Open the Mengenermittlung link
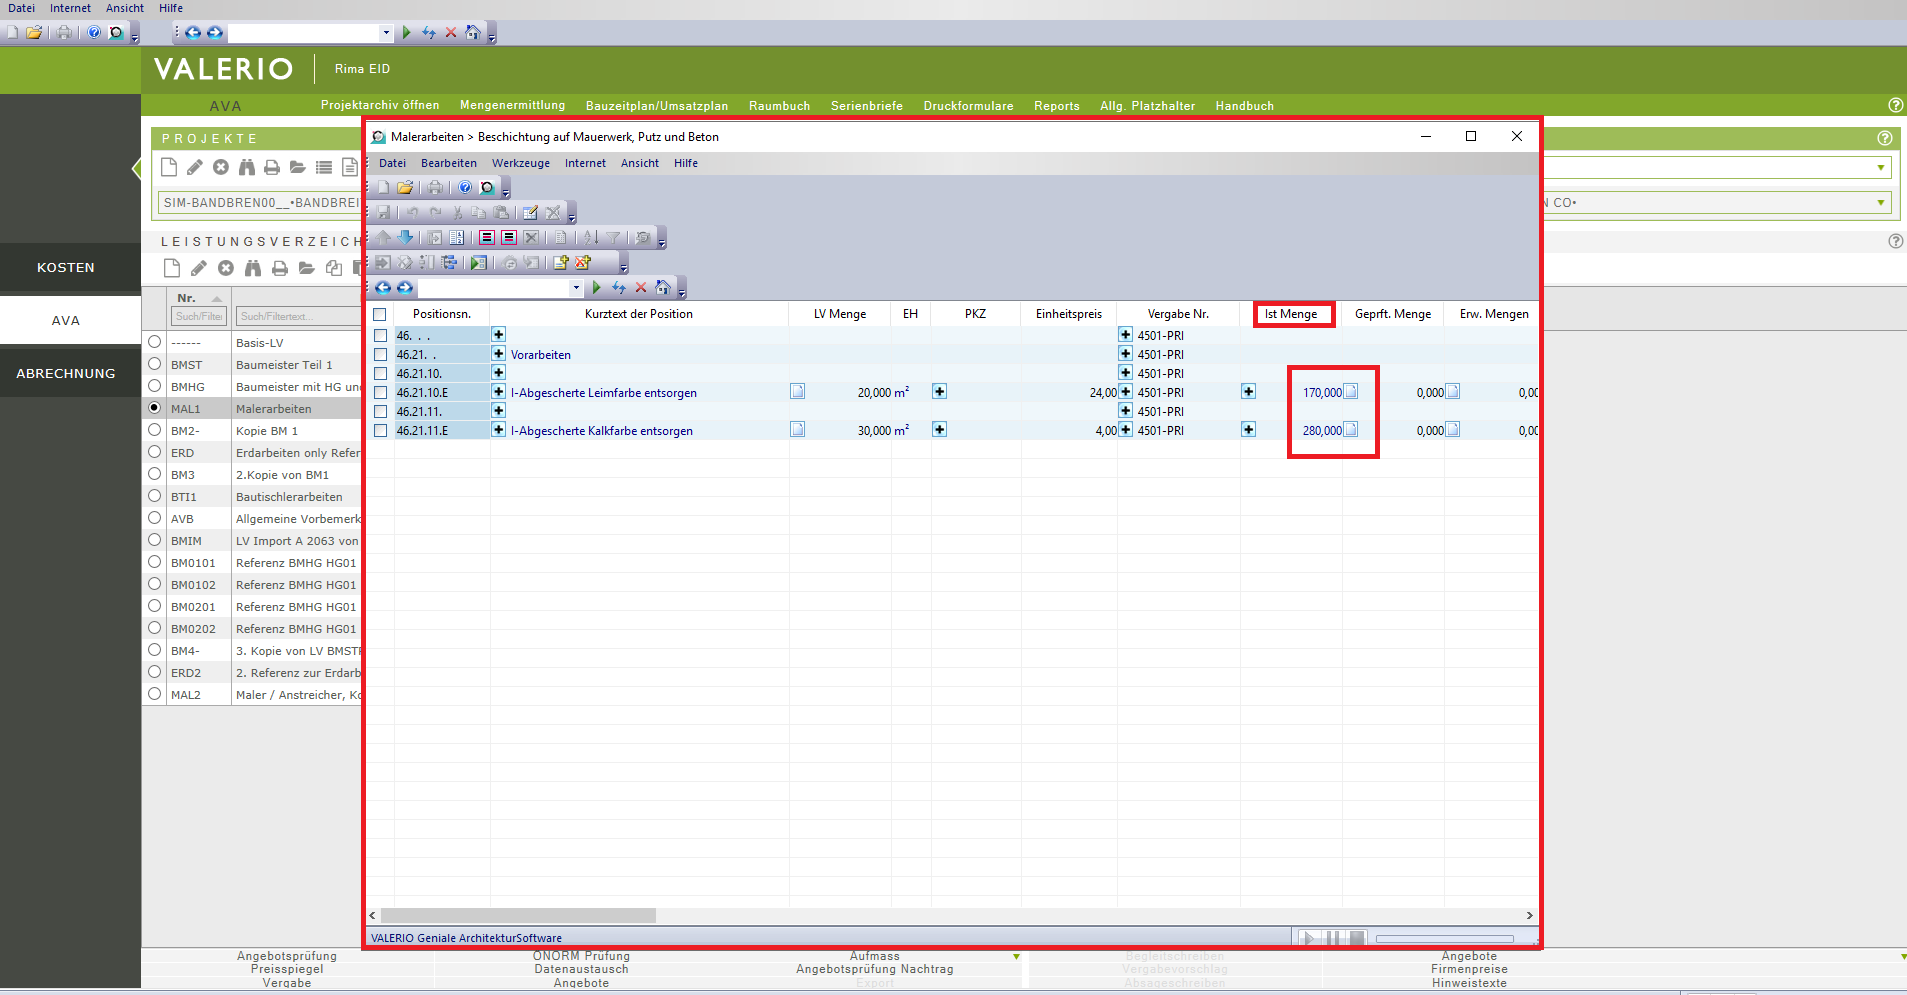Viewport: 1907px width, 995px height. [x=512, y=105]
